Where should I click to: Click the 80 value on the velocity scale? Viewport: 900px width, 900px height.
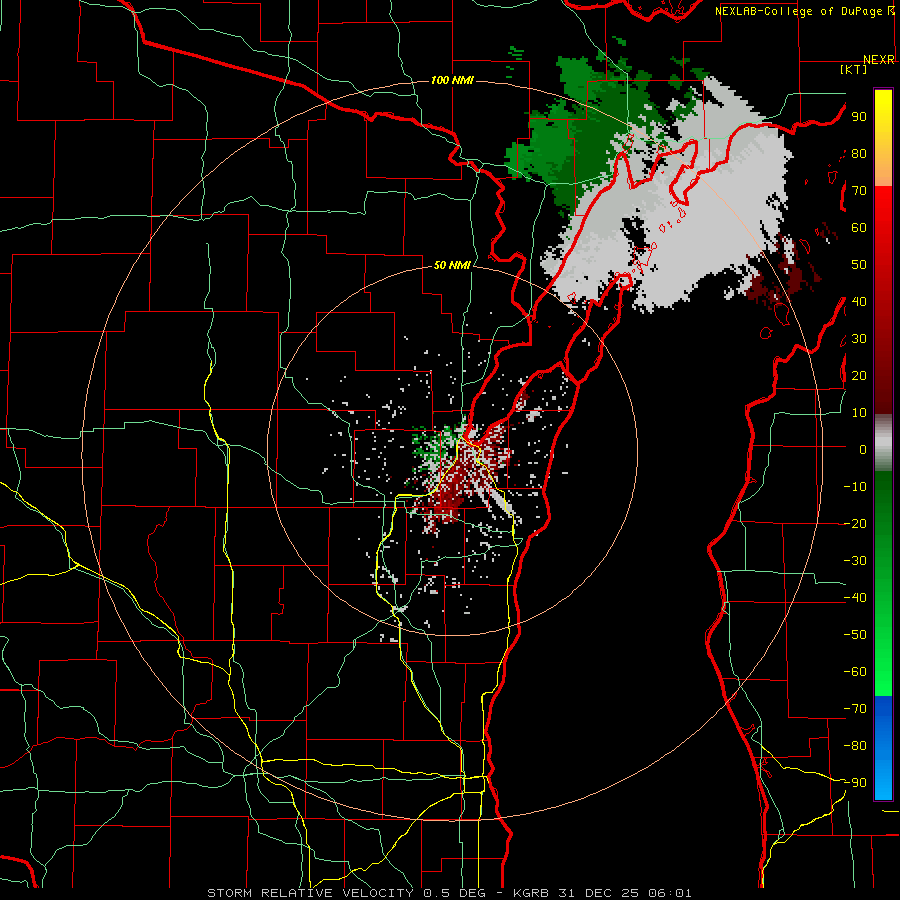pyautogui.click(x=859, y=153)
